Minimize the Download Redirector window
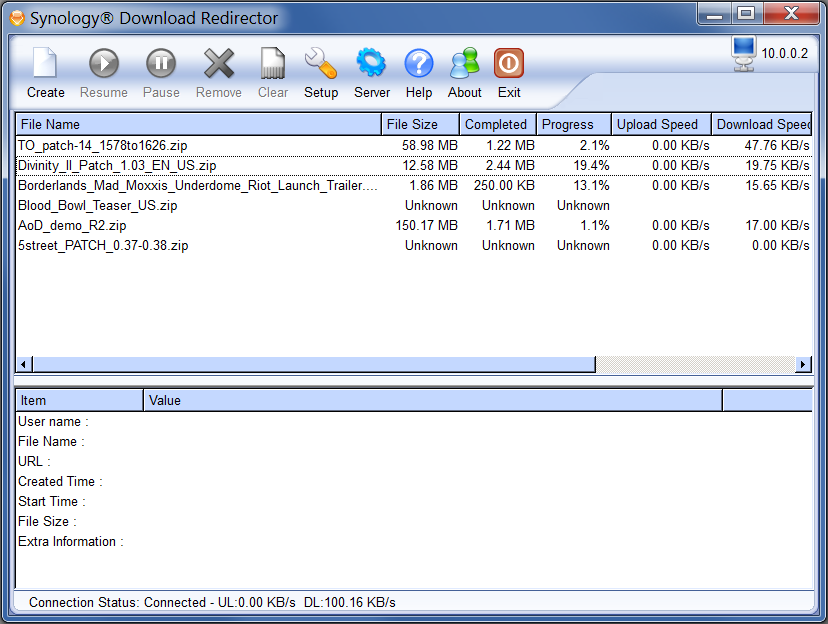The image size is (828, 624). tap(714, 14)
